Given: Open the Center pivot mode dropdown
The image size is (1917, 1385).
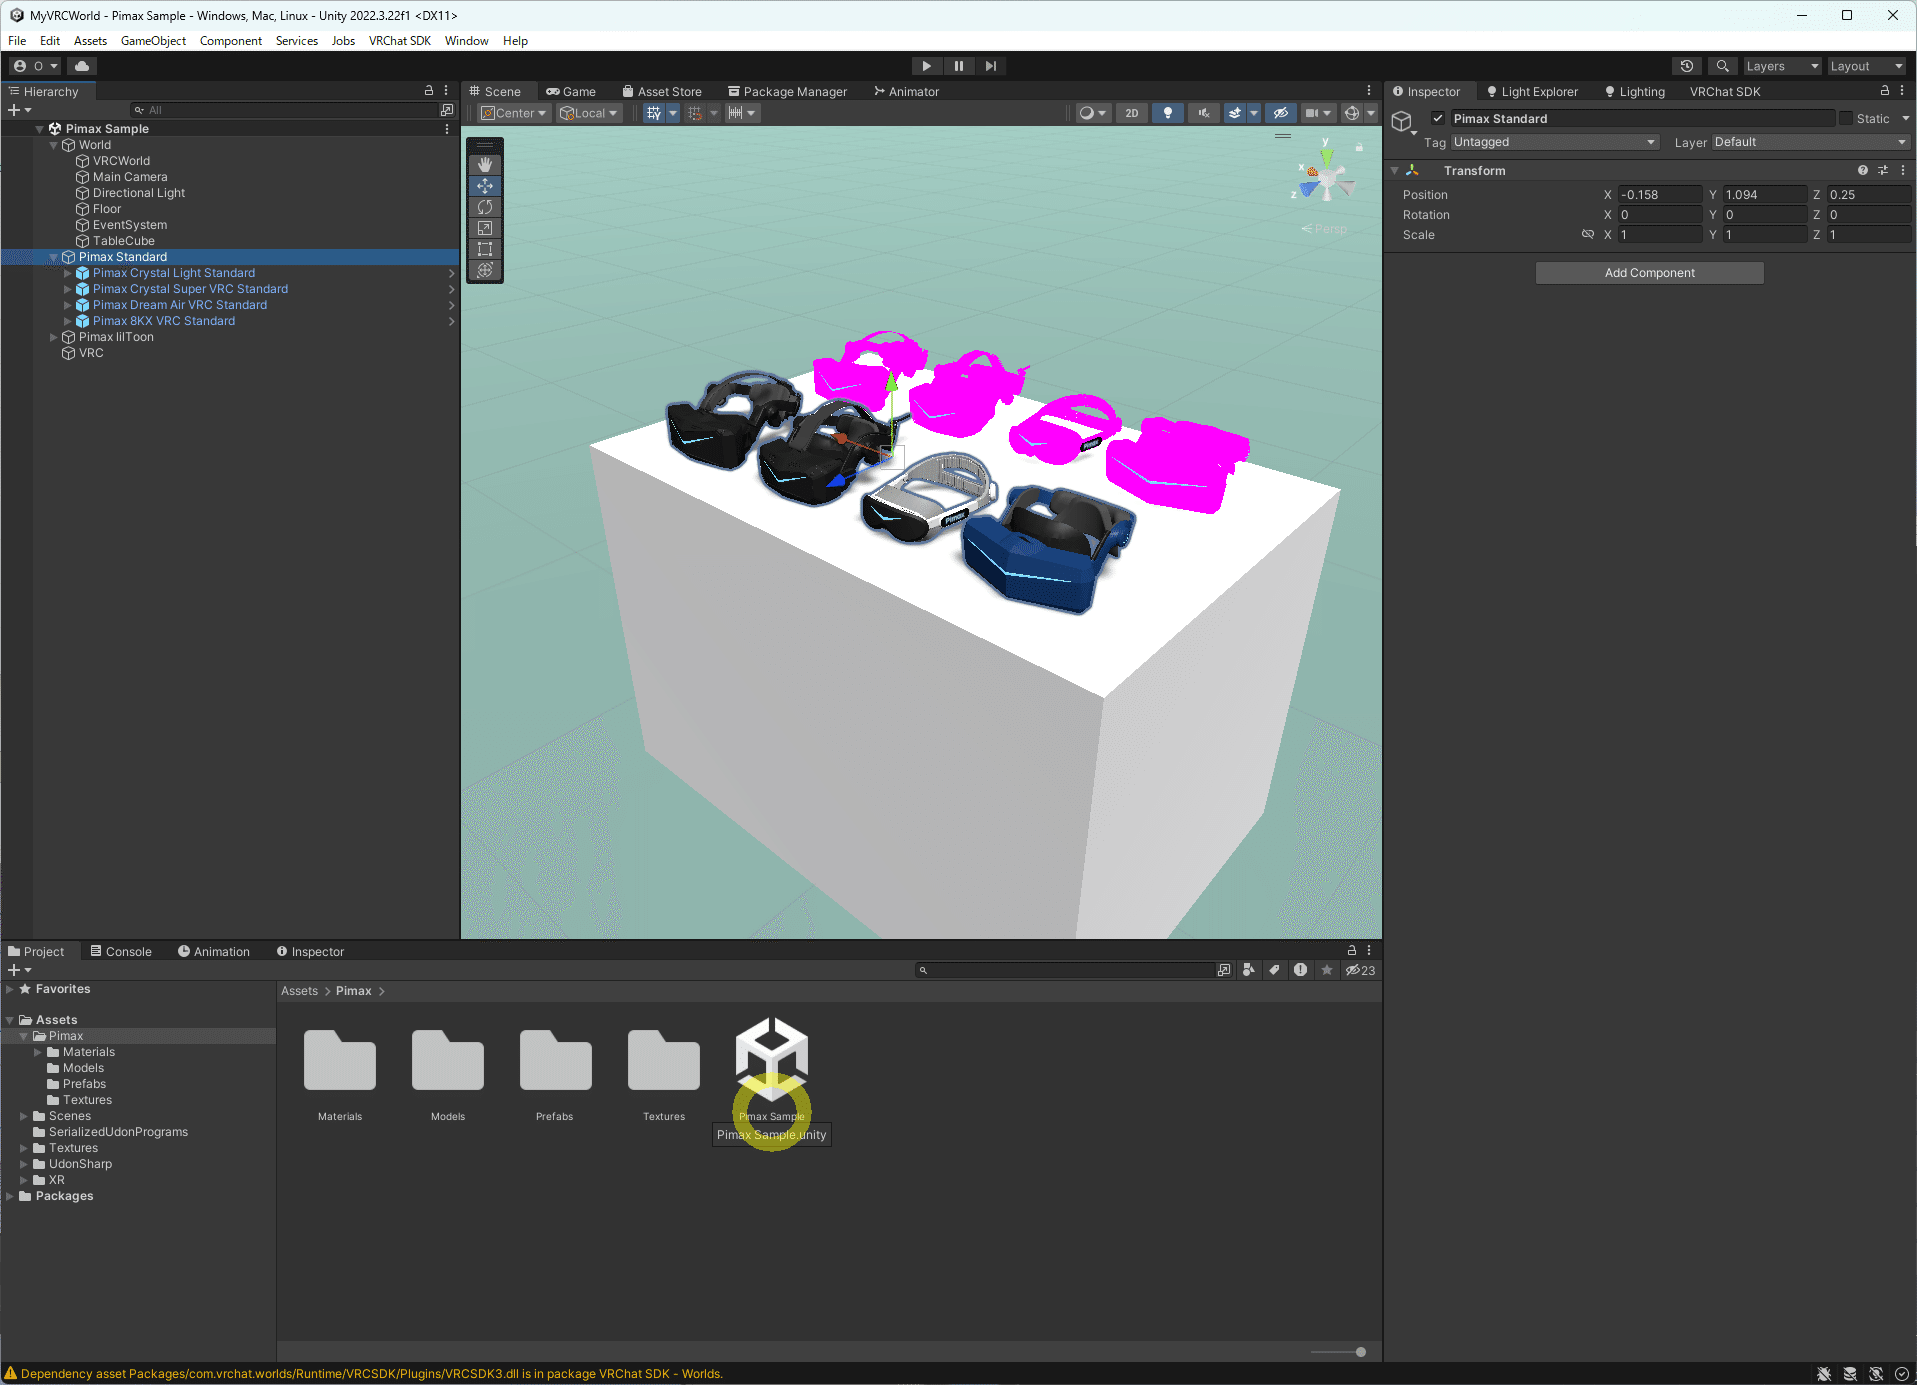Looking at the screenshot, I should pyautogui.click(x=514, y=113).
